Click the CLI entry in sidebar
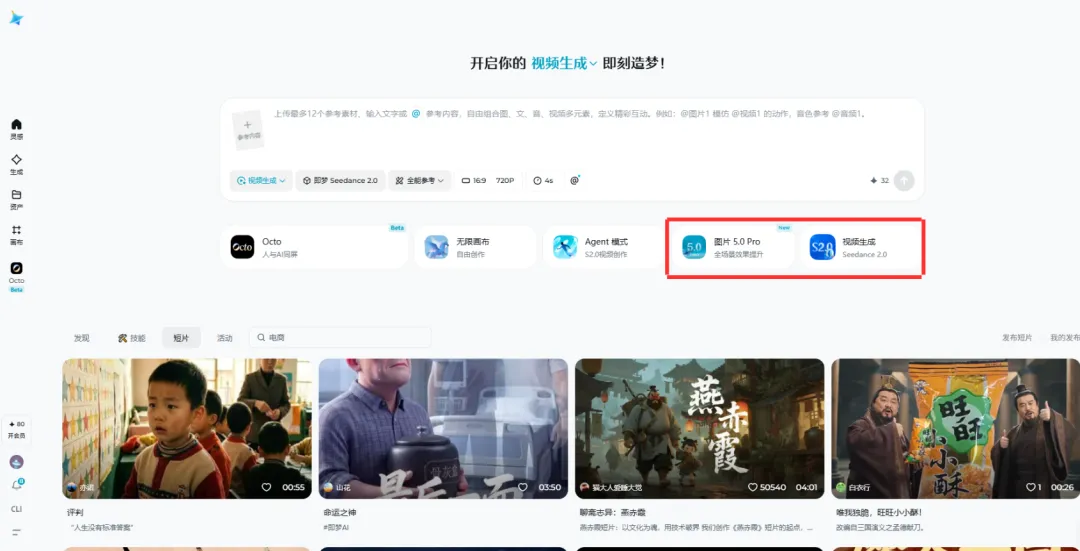Viewport: 1080px width, 551px height. [17, 509]
